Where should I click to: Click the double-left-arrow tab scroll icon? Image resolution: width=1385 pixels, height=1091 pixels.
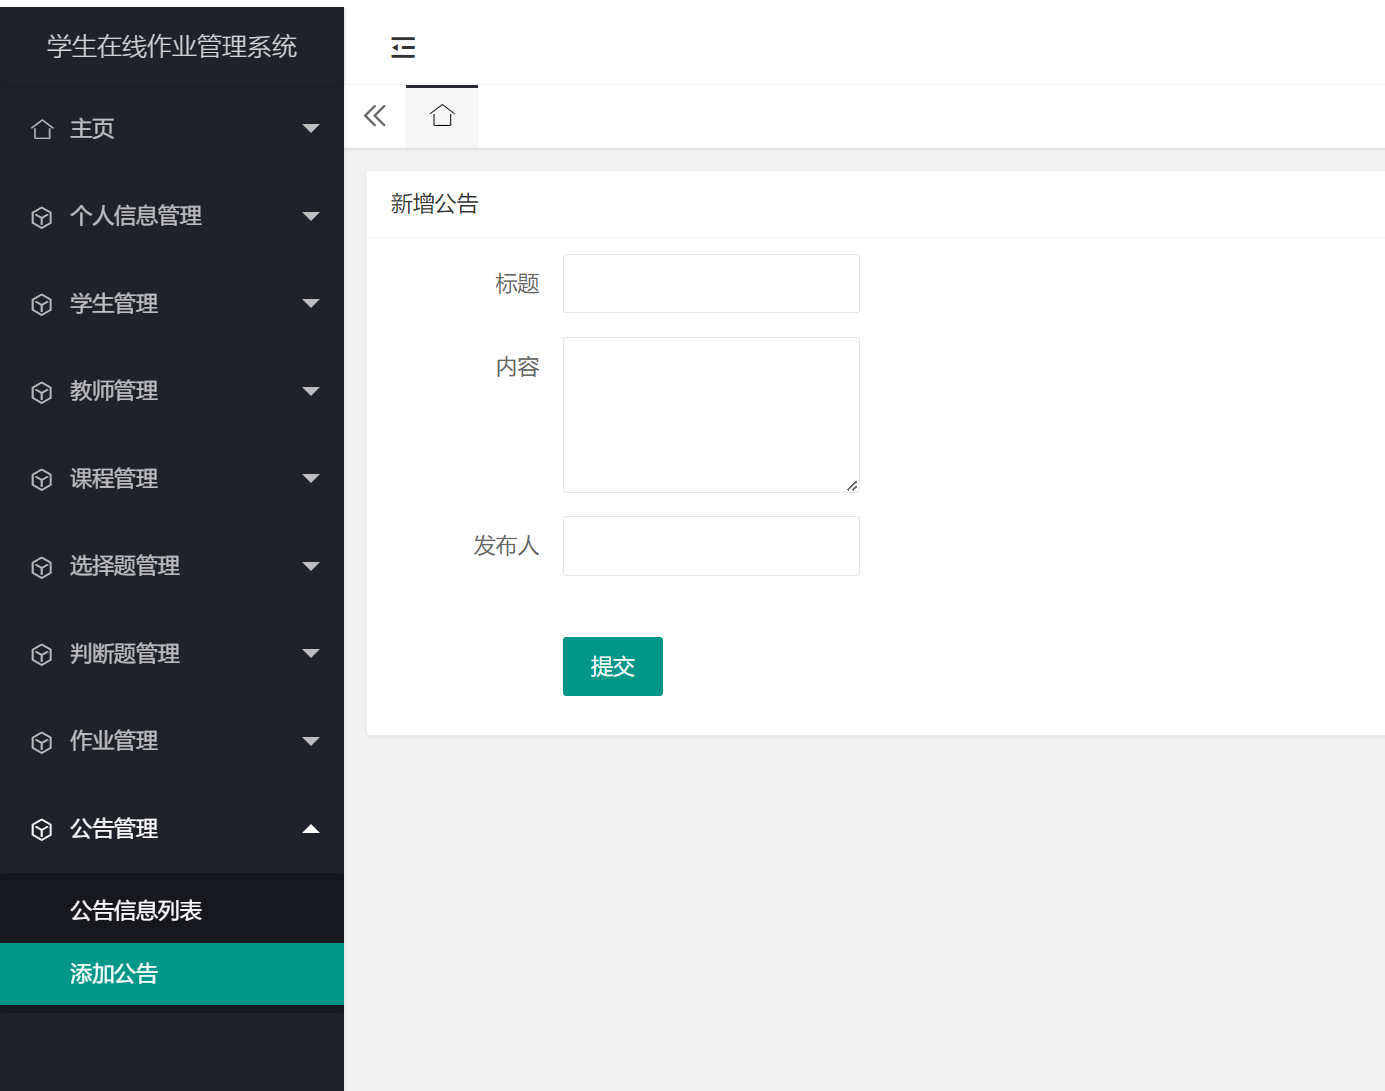[375, 116]
